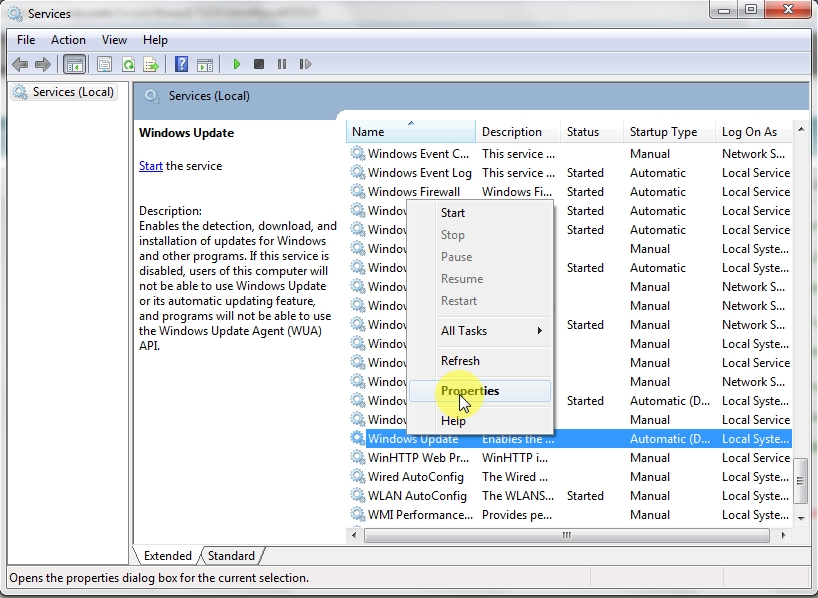Click the Stop Service square icon
This screenshot has height=598, width=818.
(x=259, y=64)
